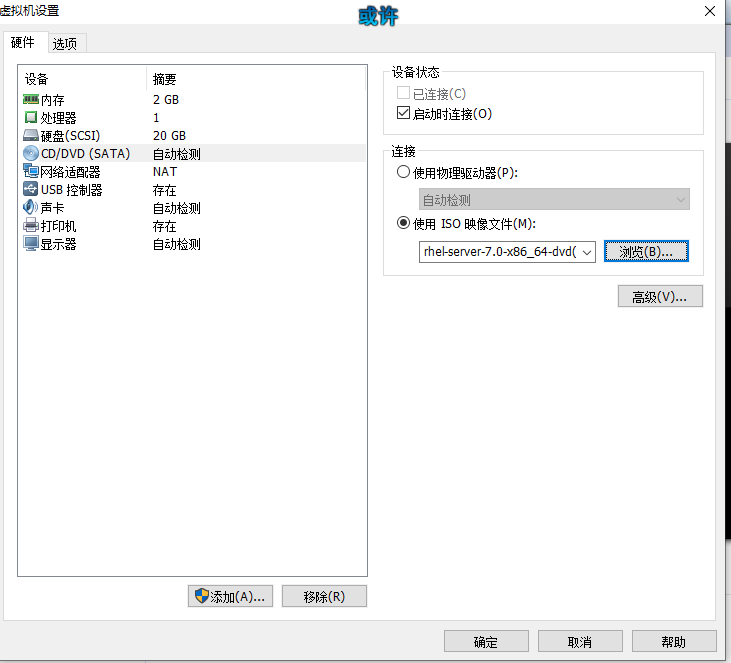Select the network adapter (网络适配器) icon
The height and width of the screenshot is (663, 731).
(31, 171)
